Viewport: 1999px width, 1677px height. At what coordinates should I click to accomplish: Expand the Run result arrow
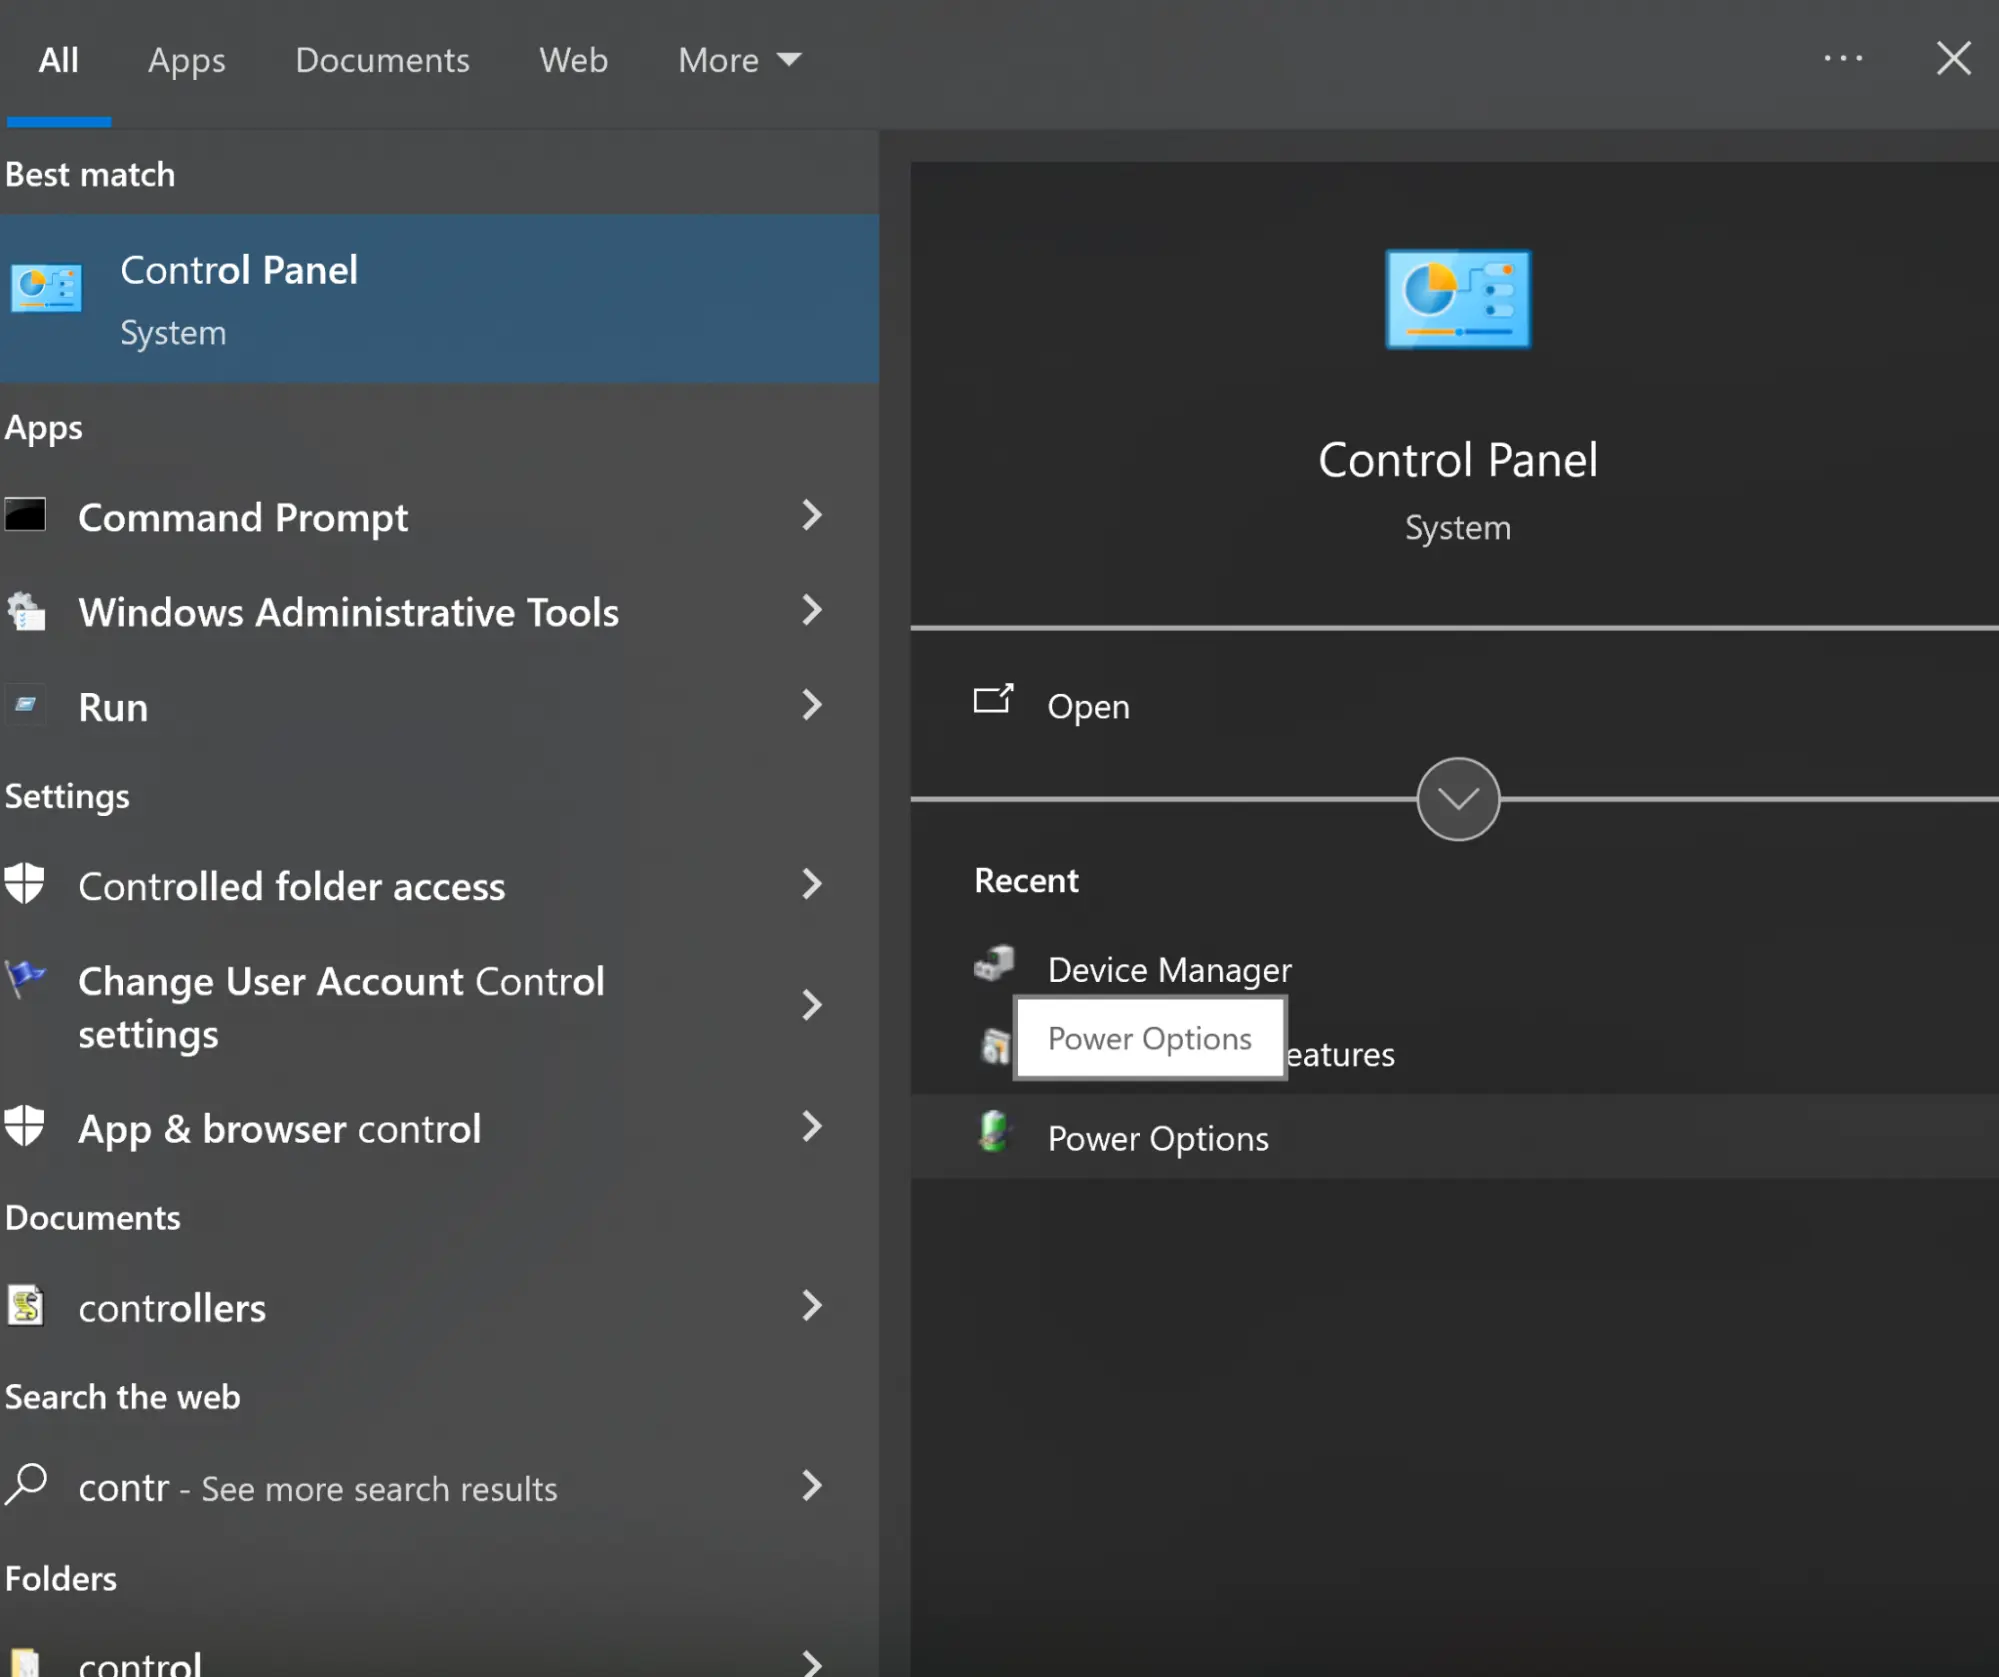(x=812, y=705)
